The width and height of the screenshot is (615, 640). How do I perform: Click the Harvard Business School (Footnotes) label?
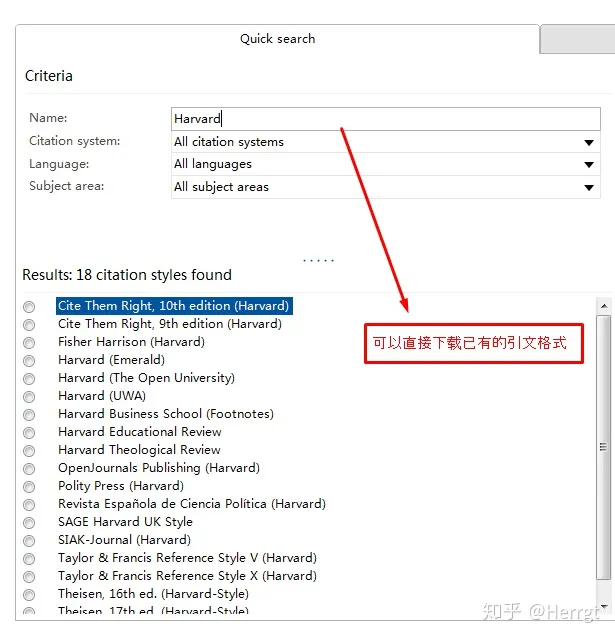tap(166, 414)
